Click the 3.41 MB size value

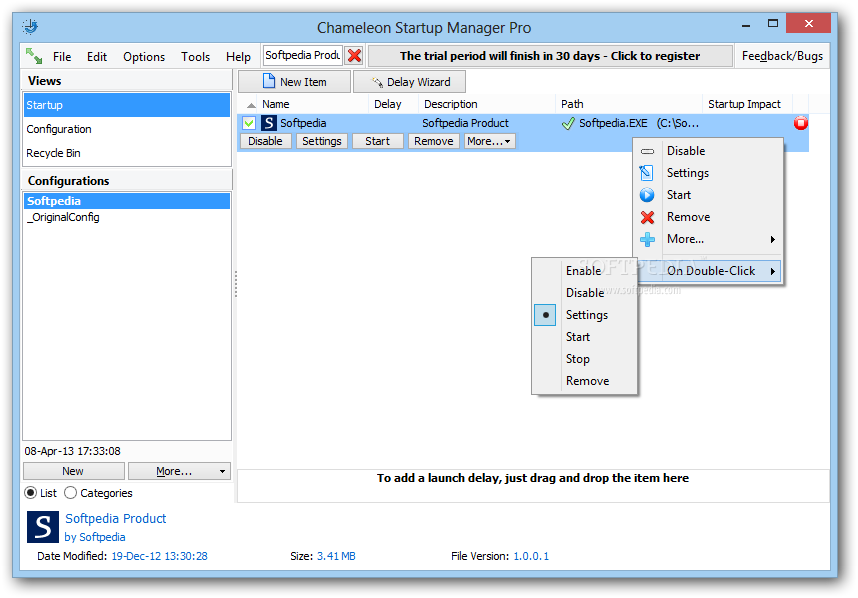336,556
